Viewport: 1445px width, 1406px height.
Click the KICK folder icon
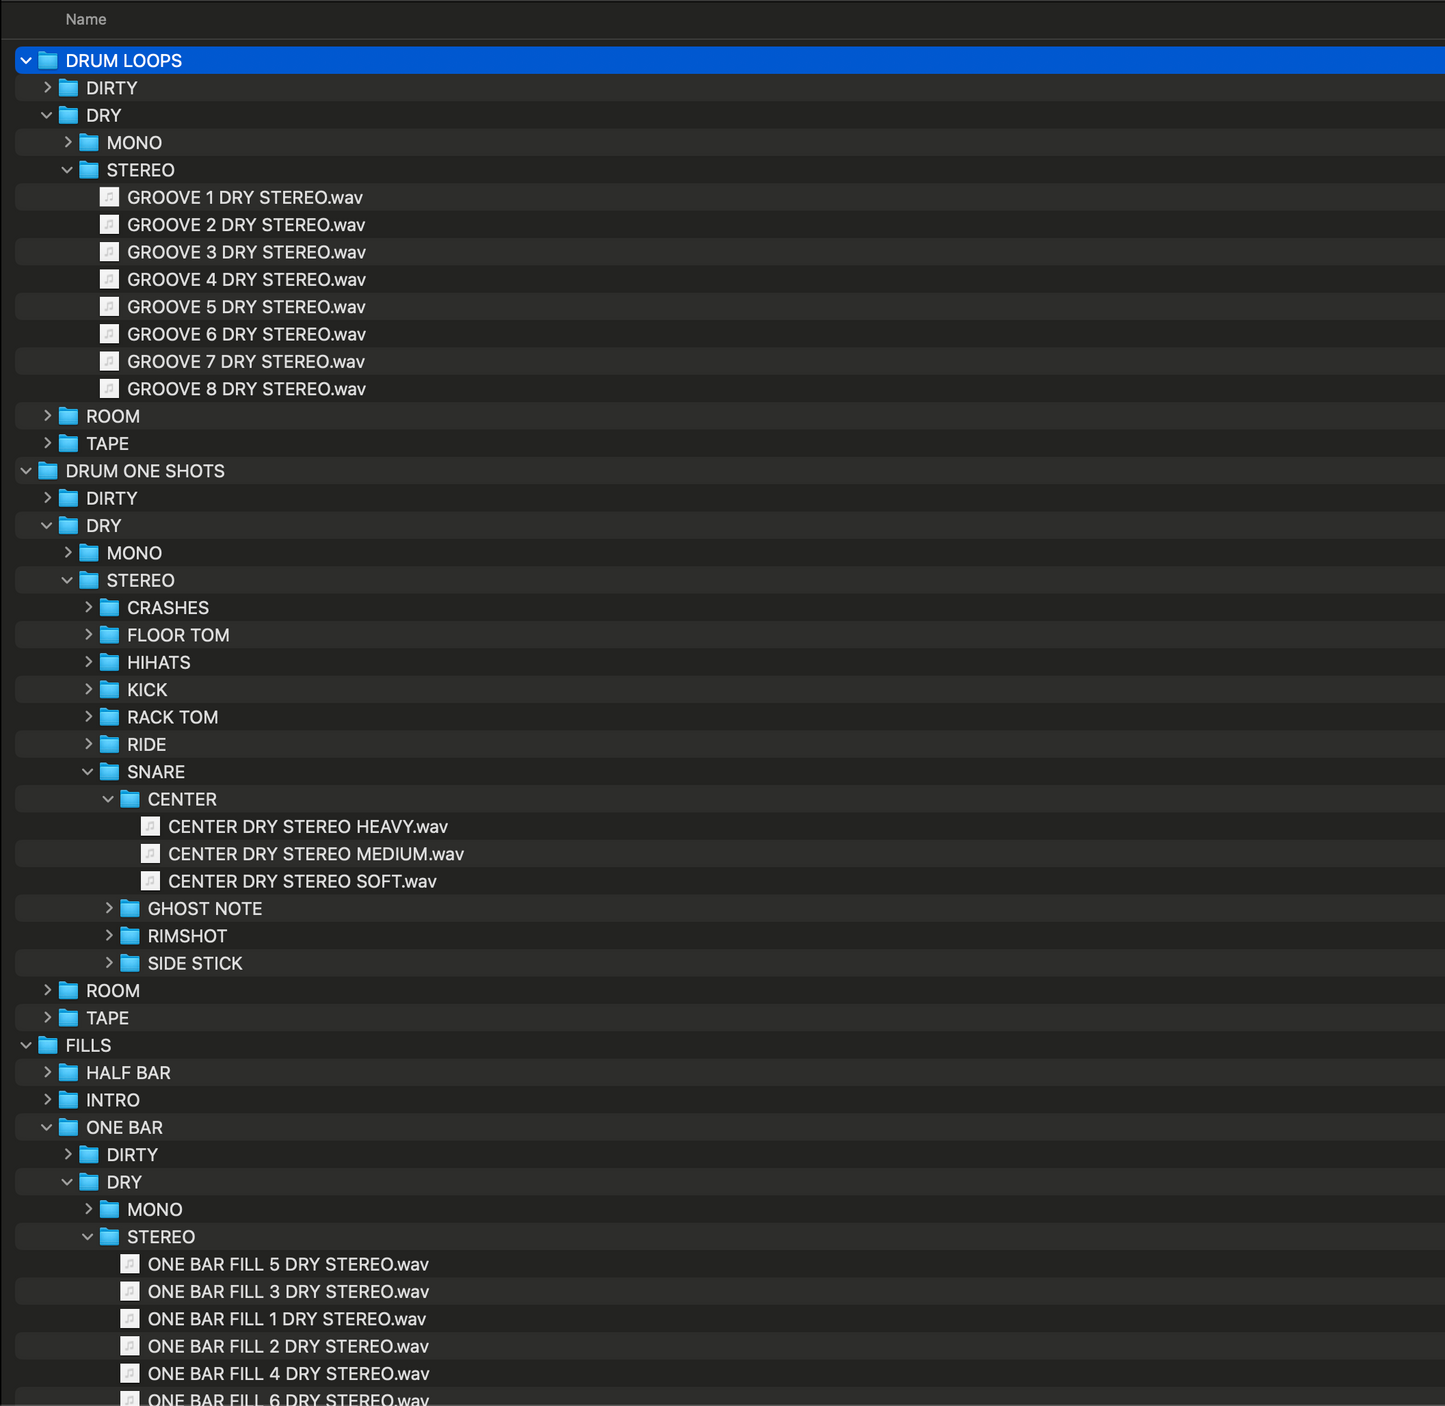tap(109, 690)
